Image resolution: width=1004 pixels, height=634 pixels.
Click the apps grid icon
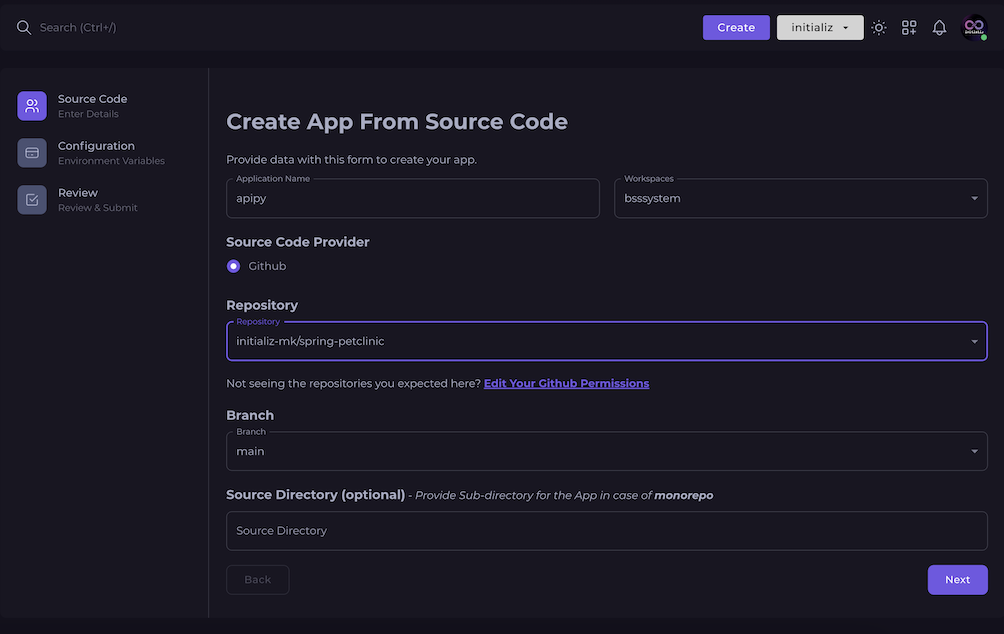[x=909, y=27]
